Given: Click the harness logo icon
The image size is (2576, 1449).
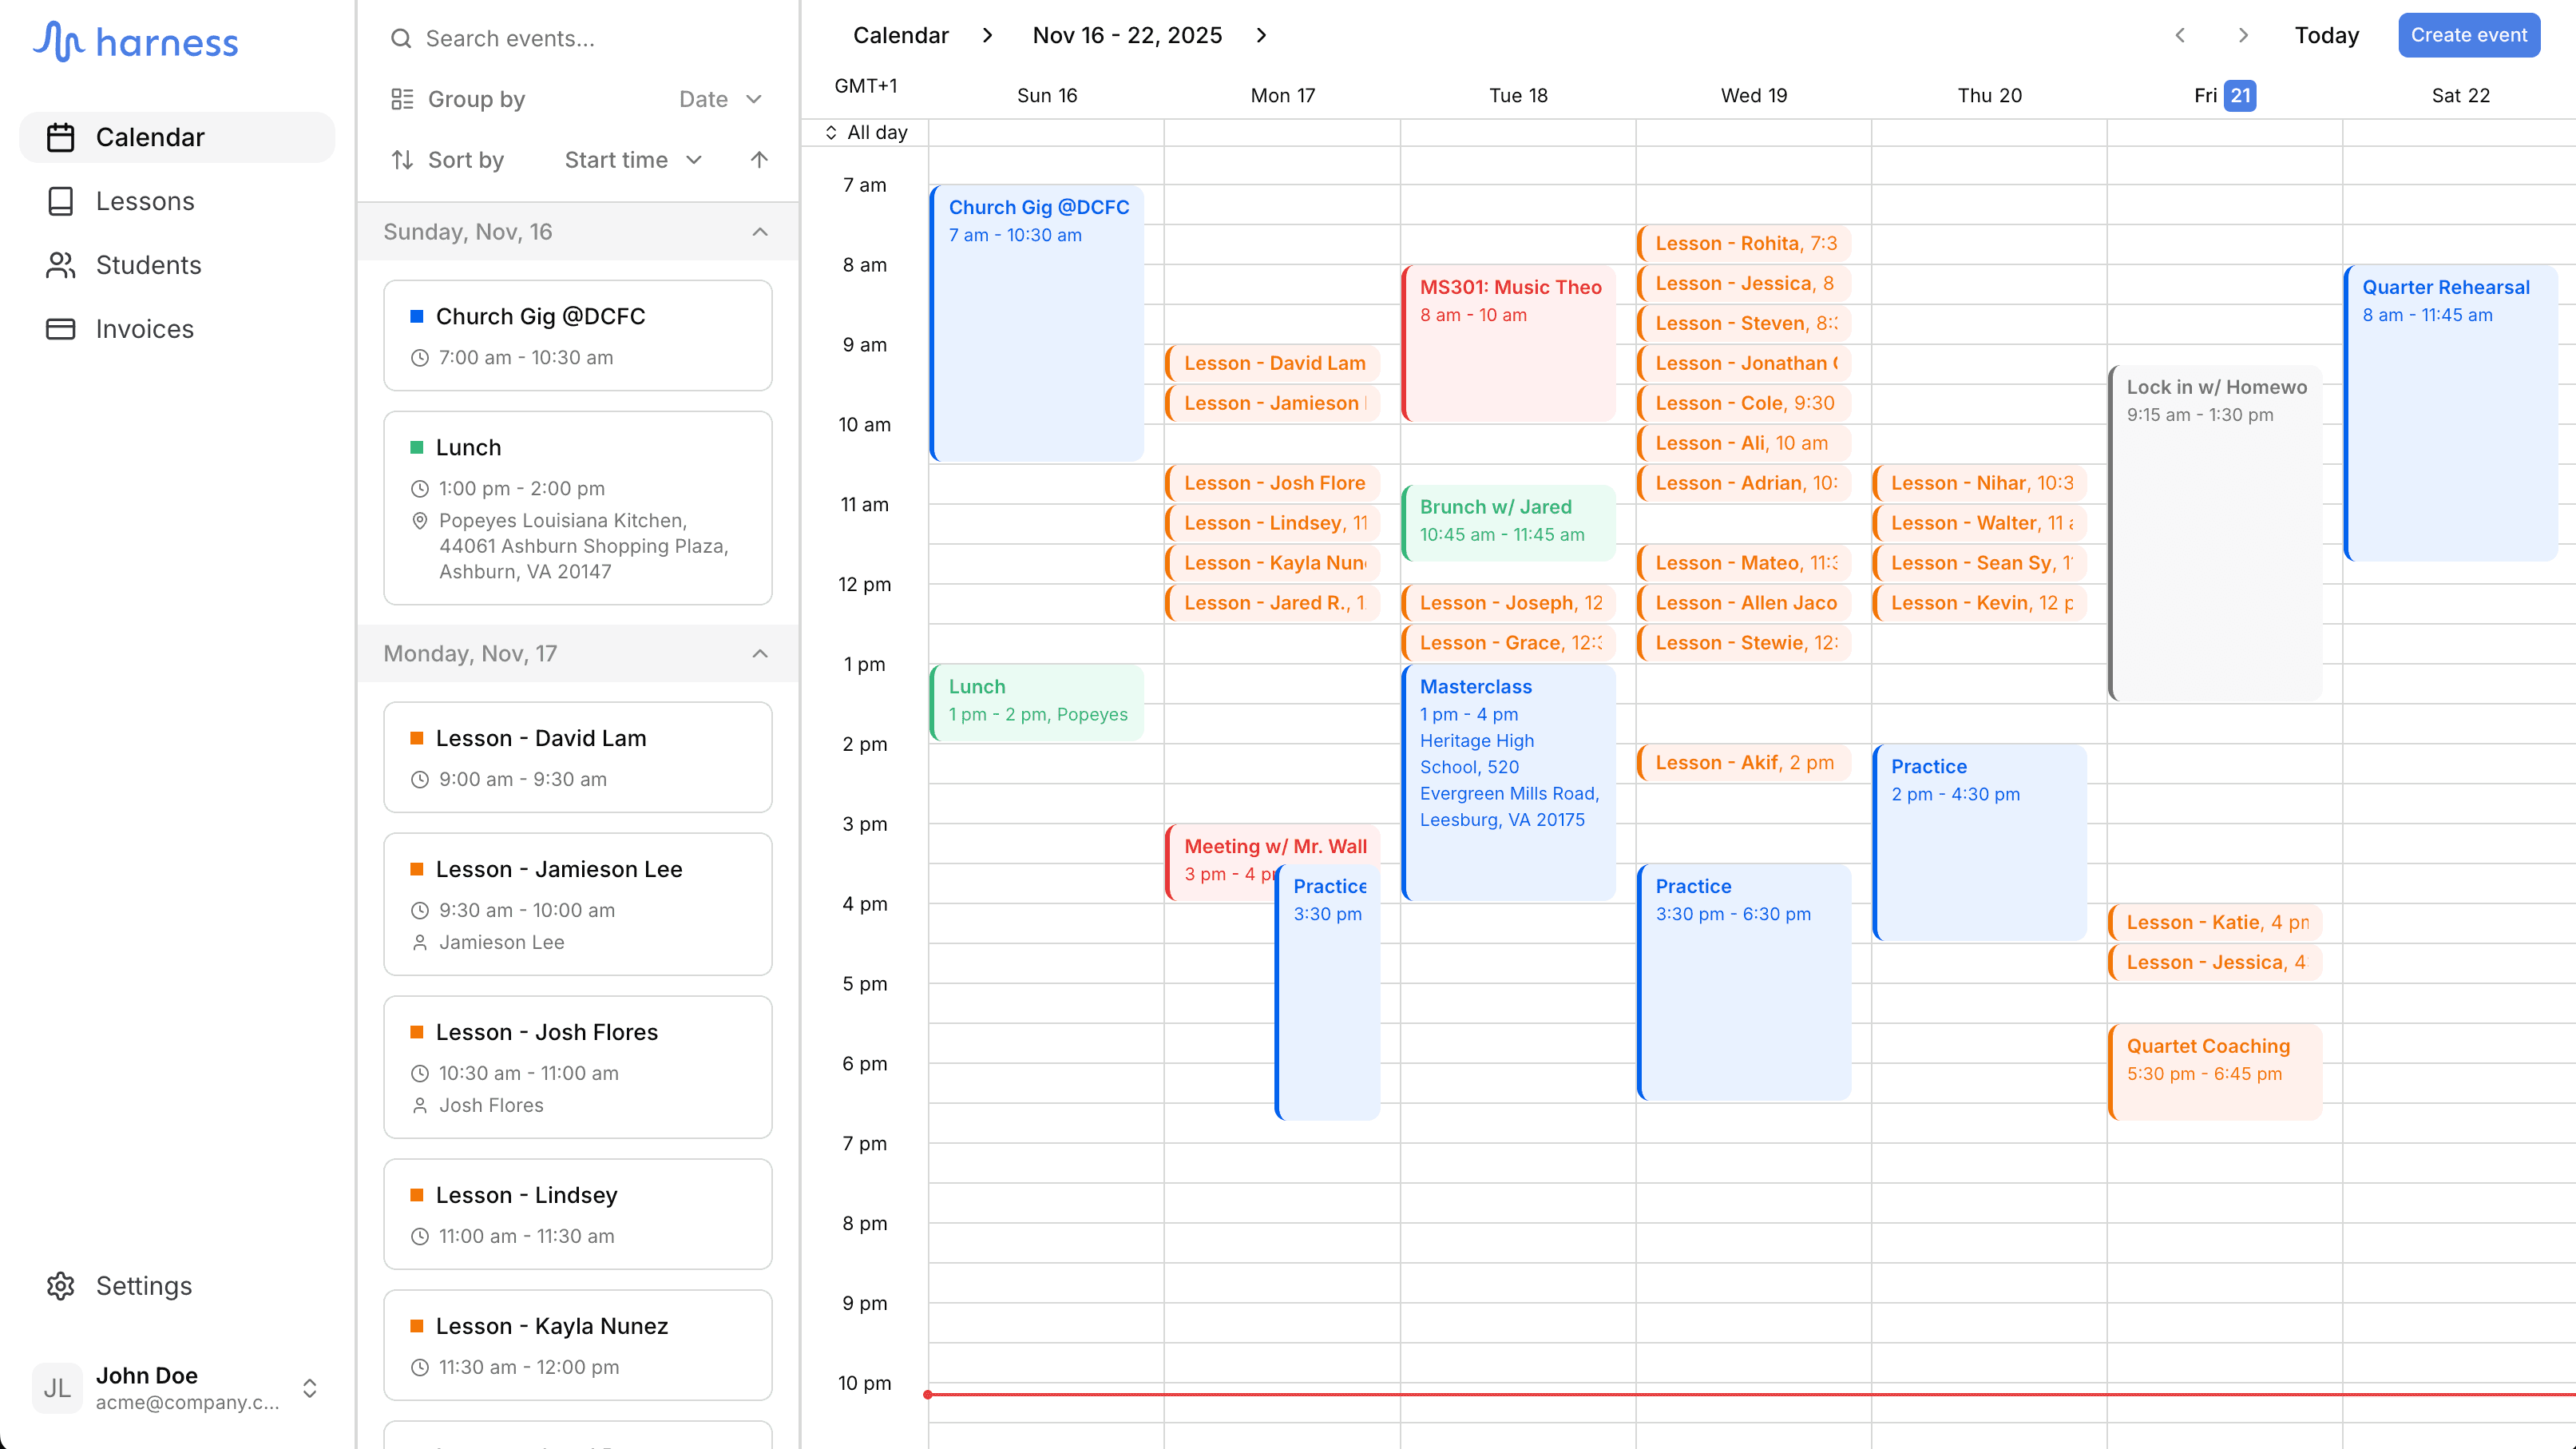Looking at the screenshot, I should (58, 41).
